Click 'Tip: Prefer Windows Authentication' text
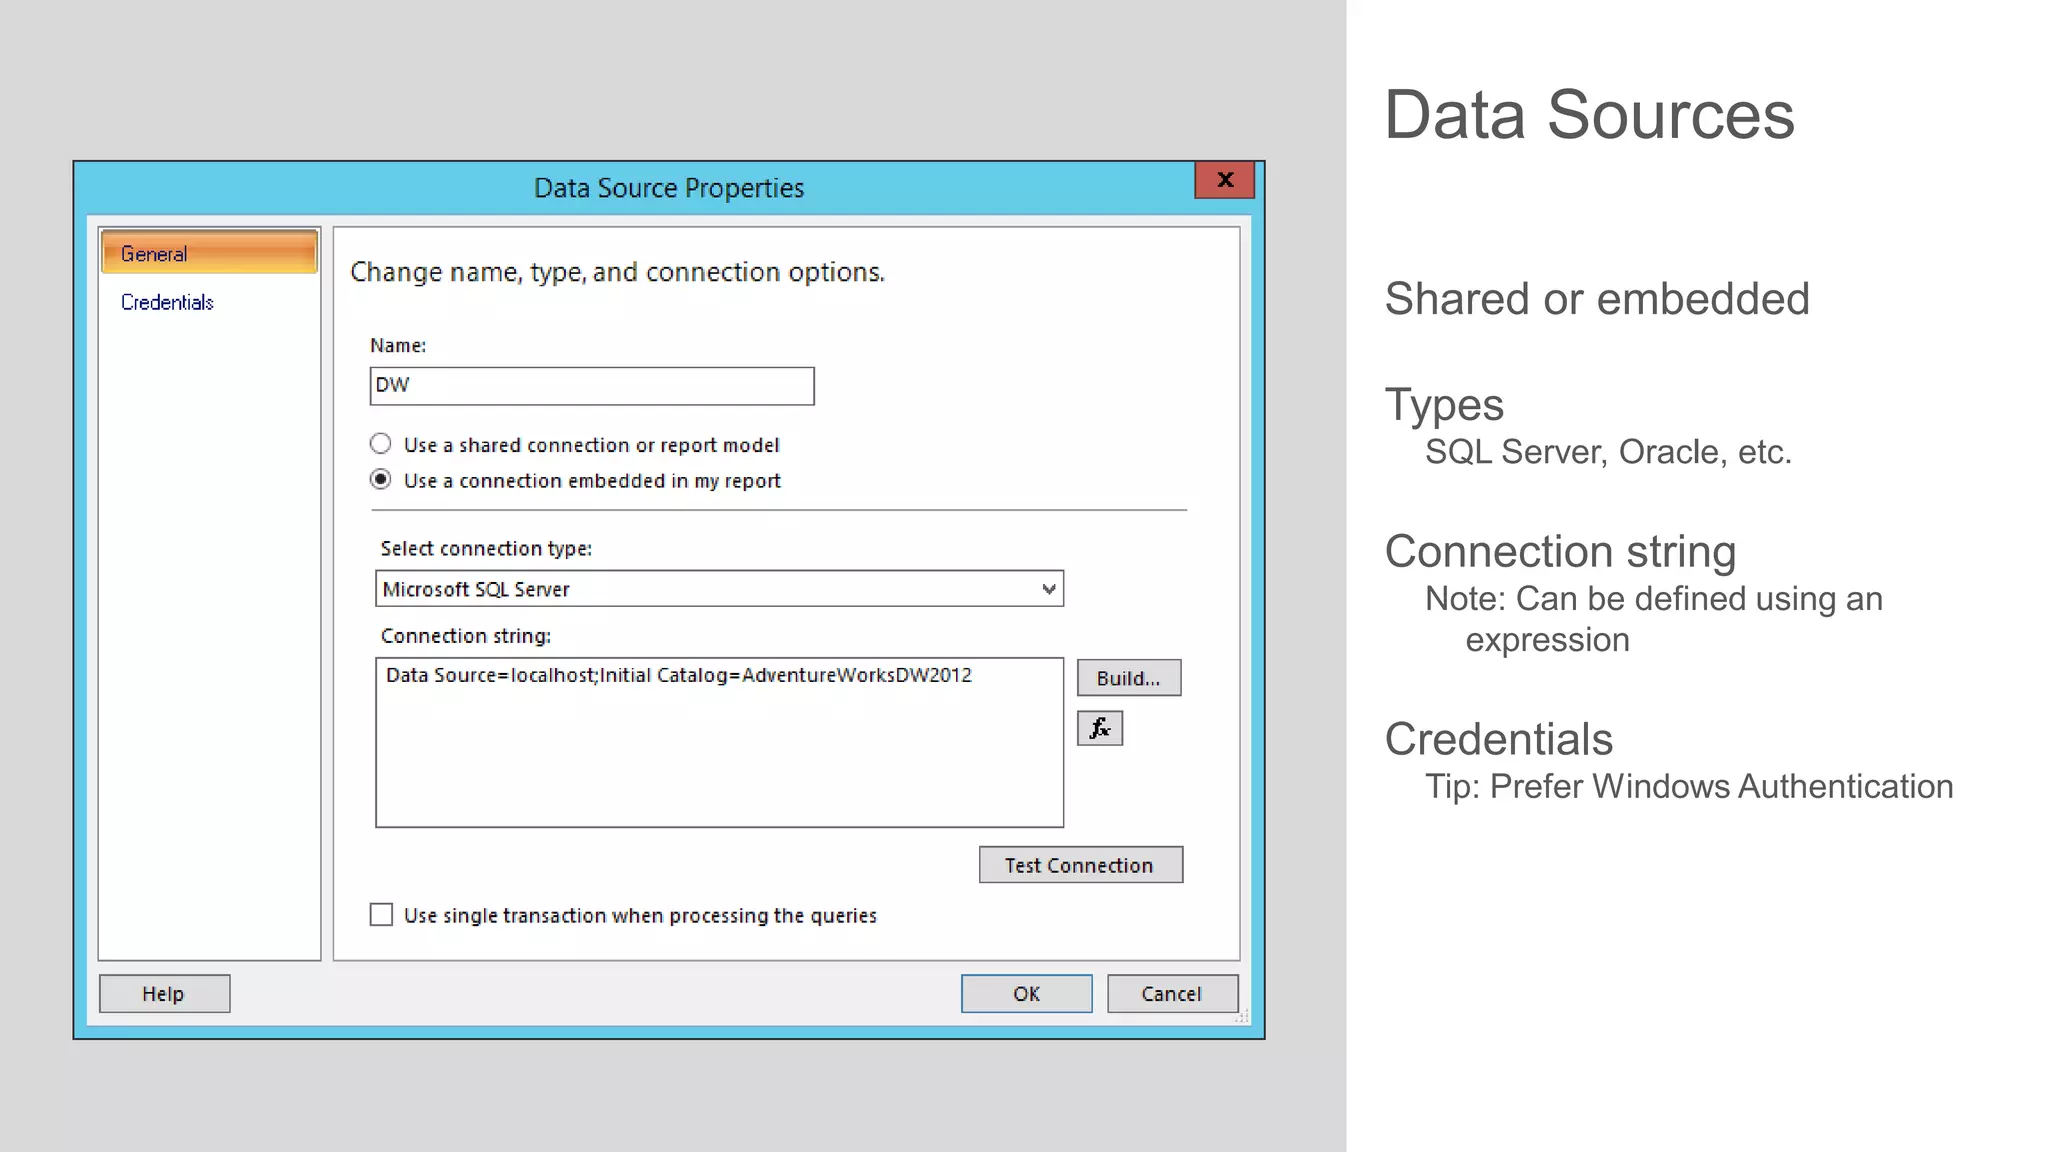Screen dimensions: 2048x1152 click(x=1689, y=787)
